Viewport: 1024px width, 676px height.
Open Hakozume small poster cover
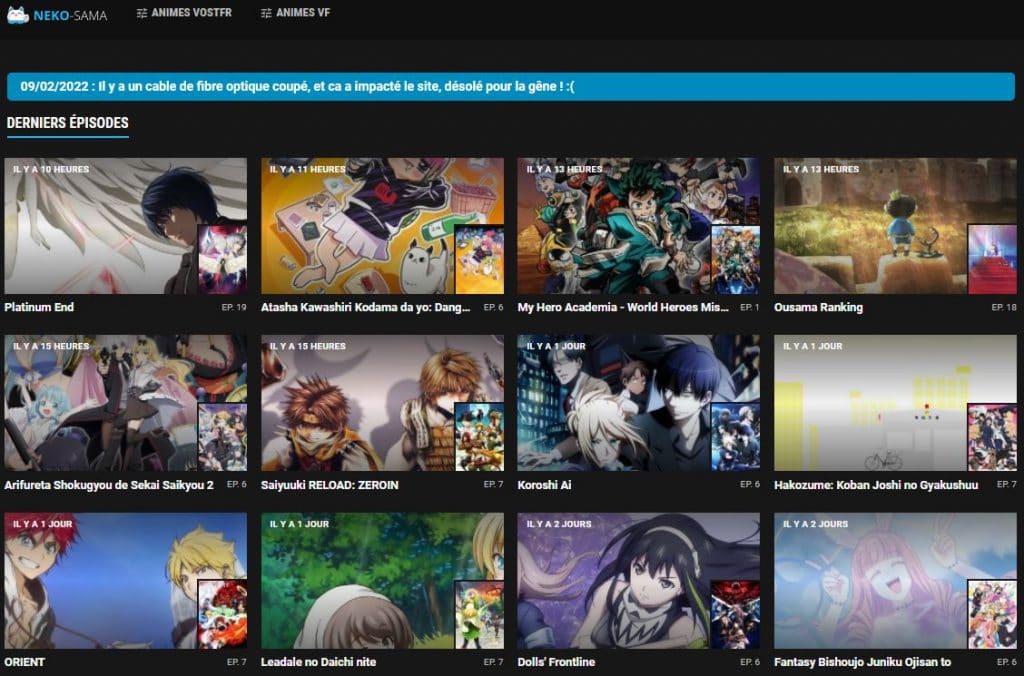pyautogui.click(x=992, y=437)
